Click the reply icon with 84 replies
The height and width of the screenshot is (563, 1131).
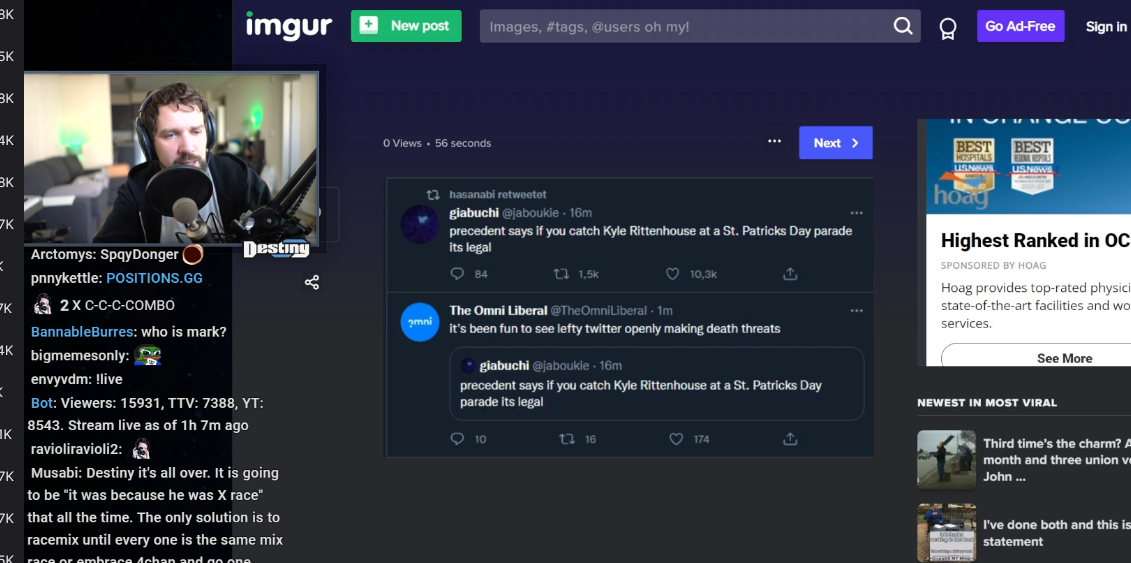(x=457, y=274)
